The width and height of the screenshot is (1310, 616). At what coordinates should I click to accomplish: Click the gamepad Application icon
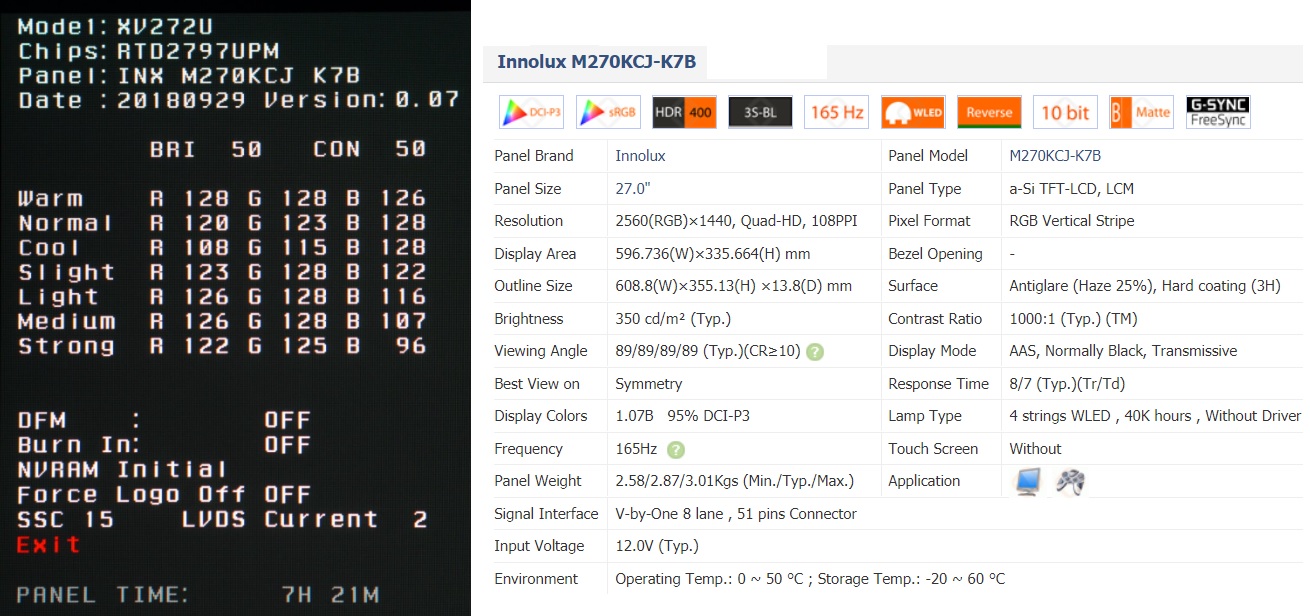pos(1070,482)
